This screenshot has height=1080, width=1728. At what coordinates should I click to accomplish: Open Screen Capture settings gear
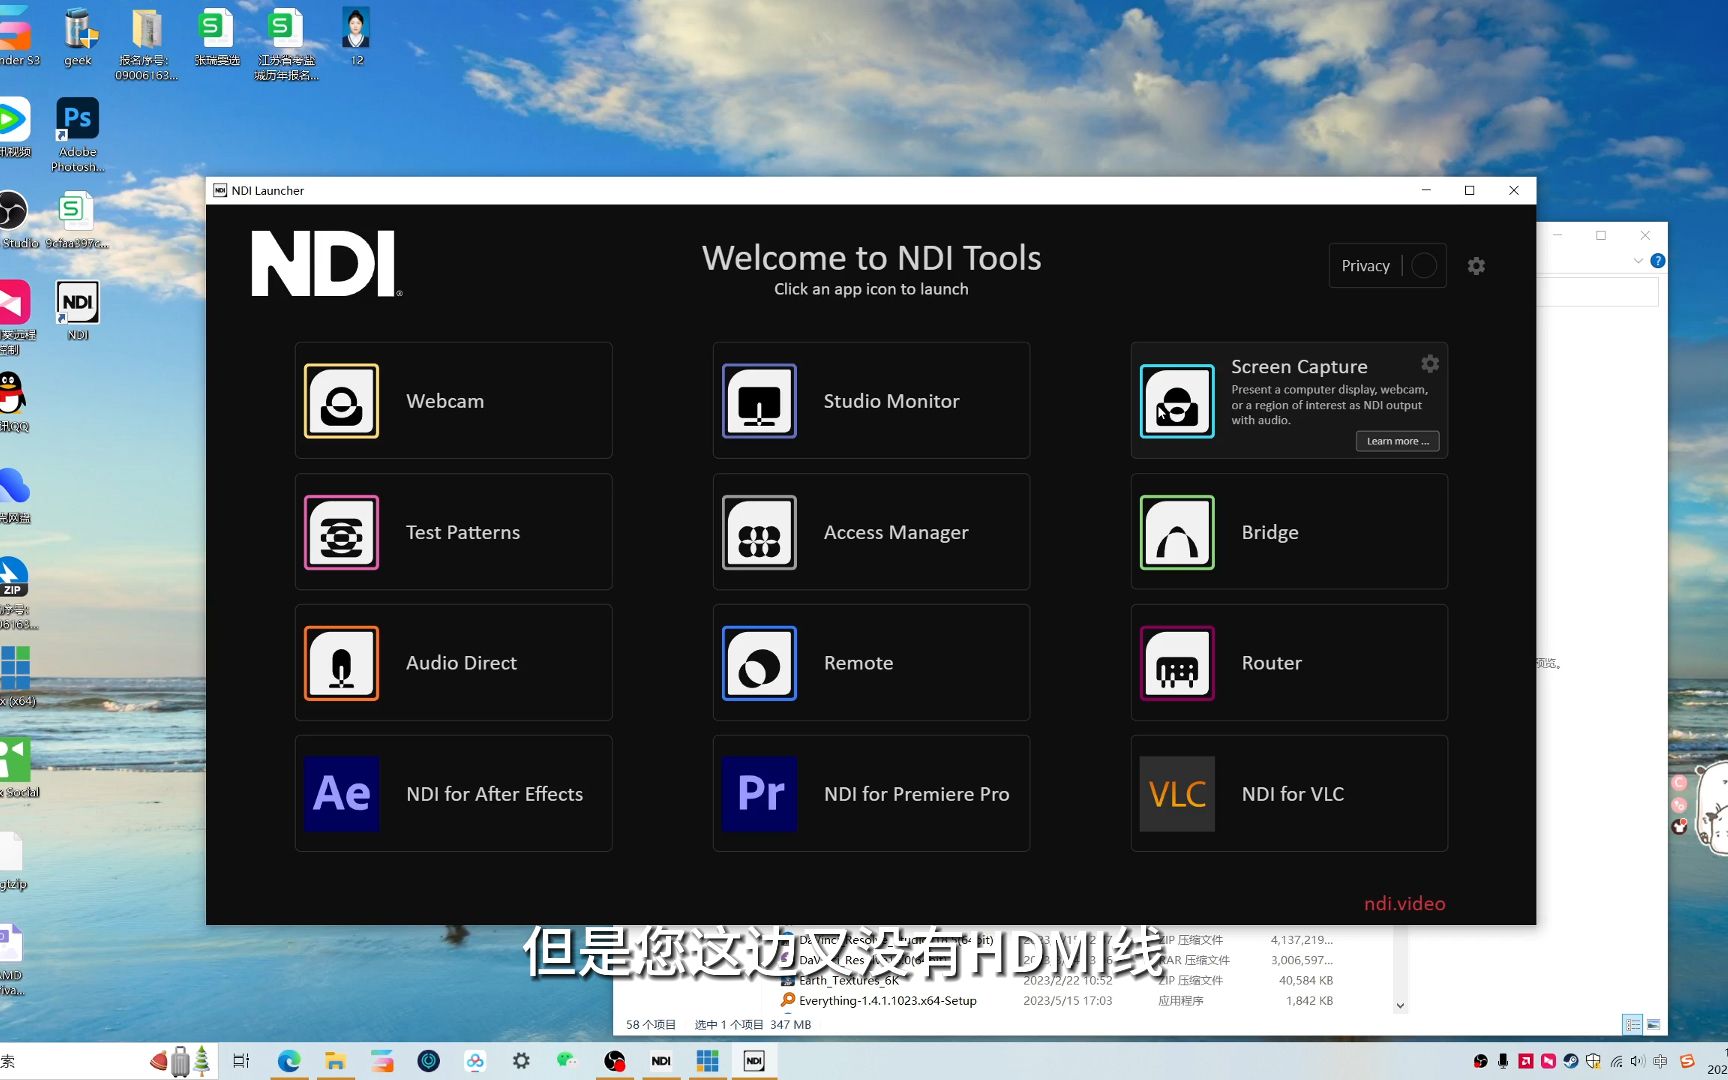coord(1430,363)
